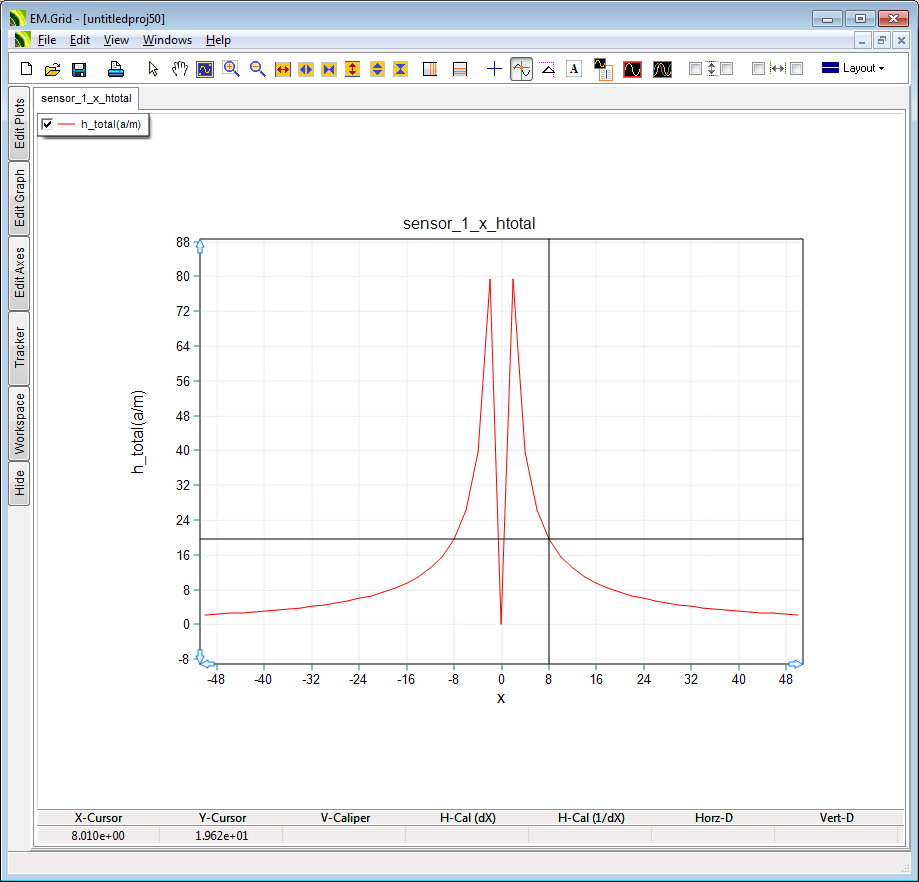
Task: Open the Windows menu
Action: coord(167,40)
